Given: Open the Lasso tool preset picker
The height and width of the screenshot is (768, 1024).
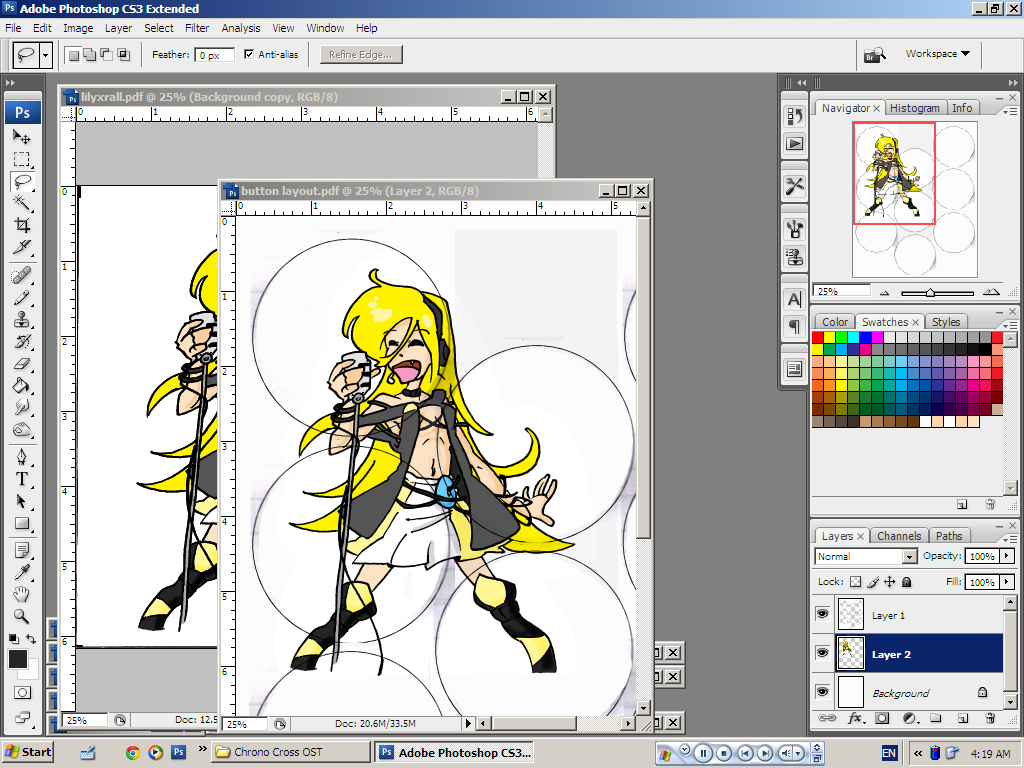Looking at the screenshot, I should [x=45, y=55].
